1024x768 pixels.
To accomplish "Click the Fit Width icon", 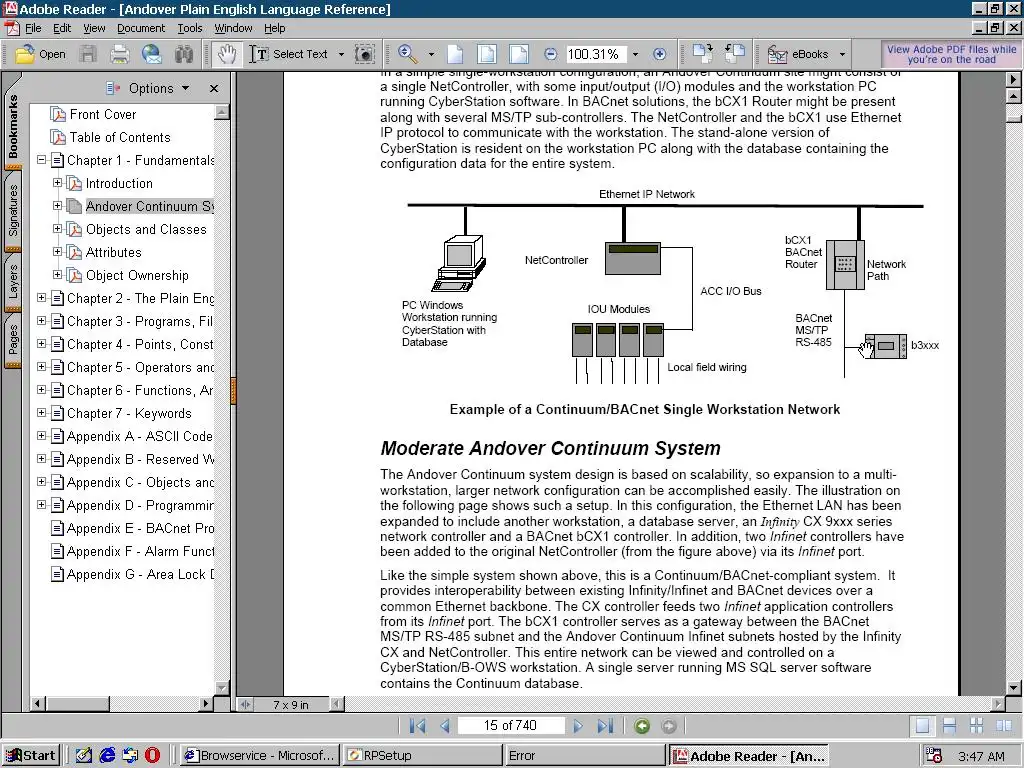I will click(519, 54).
